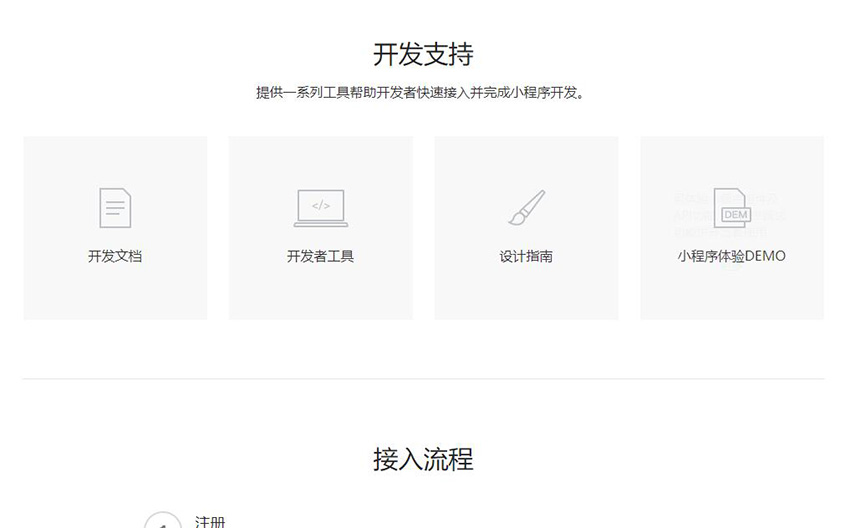Click the document icon above 开发文档
Screen dimensions: 850x528
115,208
